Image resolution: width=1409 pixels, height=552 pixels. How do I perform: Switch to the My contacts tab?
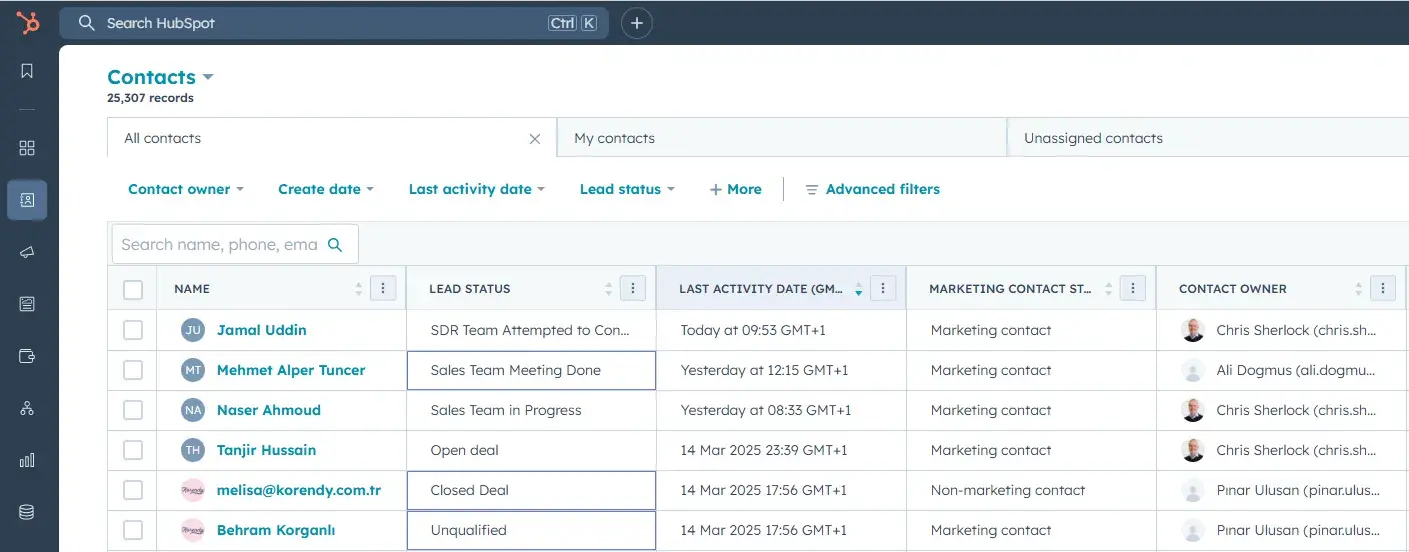(614, 138)
